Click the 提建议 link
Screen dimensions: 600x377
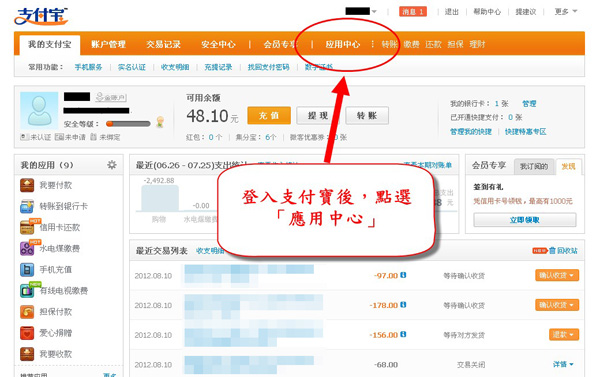pos(526,12)
